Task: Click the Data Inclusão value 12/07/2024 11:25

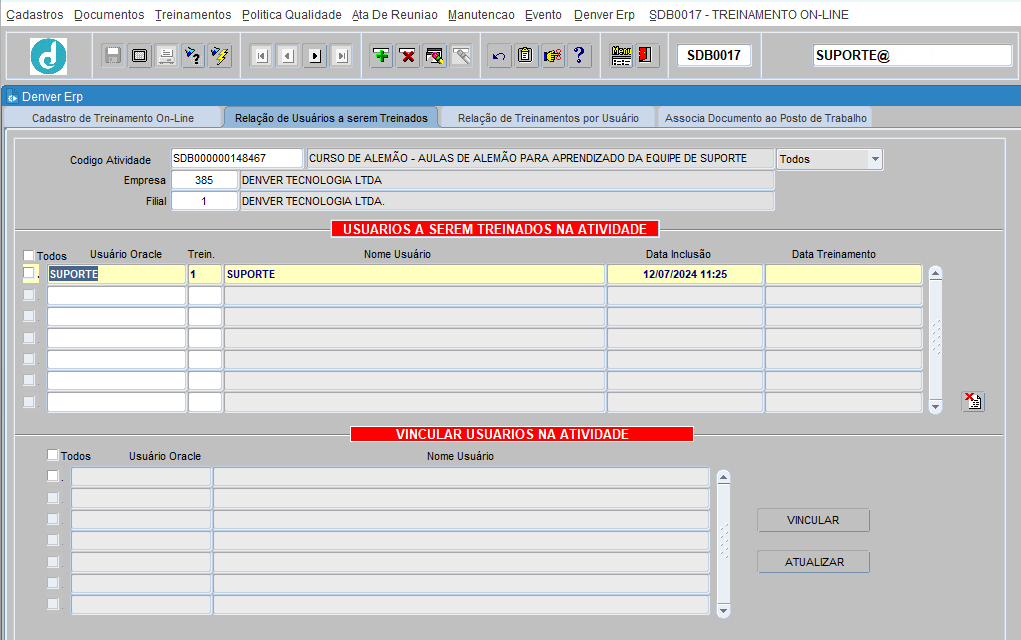Action: (x=685, y=274)
